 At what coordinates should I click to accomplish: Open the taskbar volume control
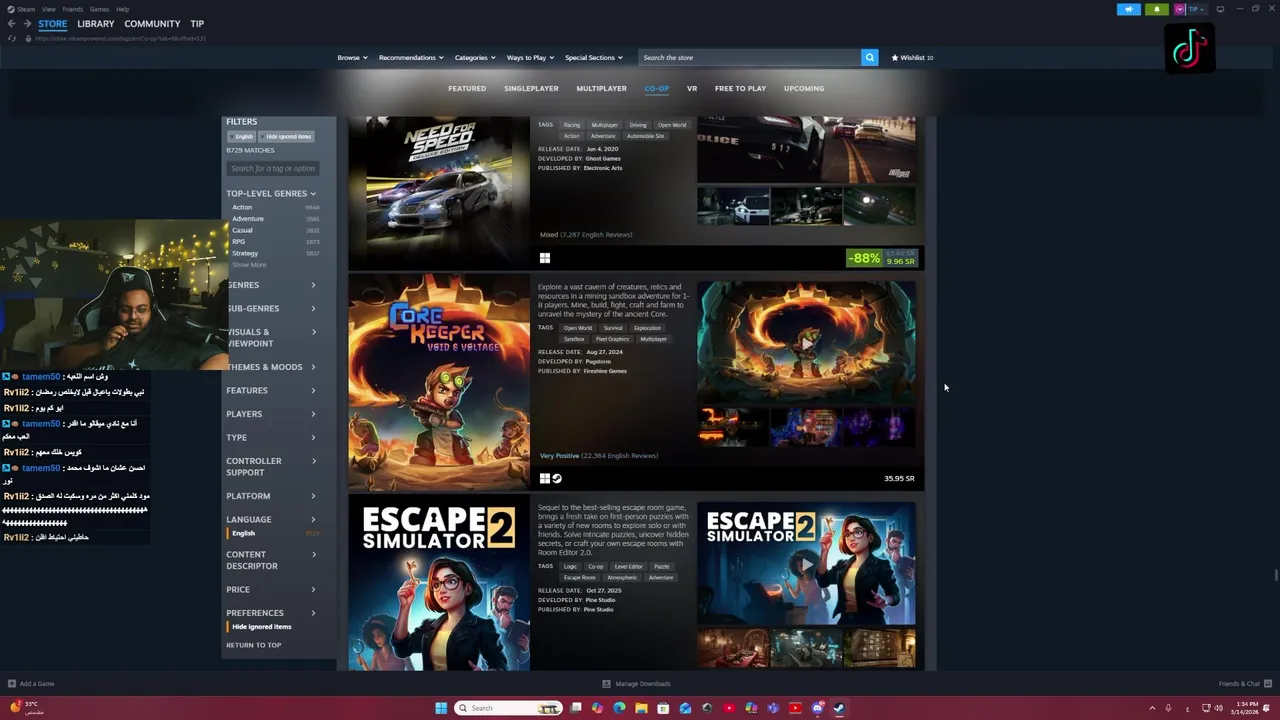pyautogui.click(x=1218, y=708)
